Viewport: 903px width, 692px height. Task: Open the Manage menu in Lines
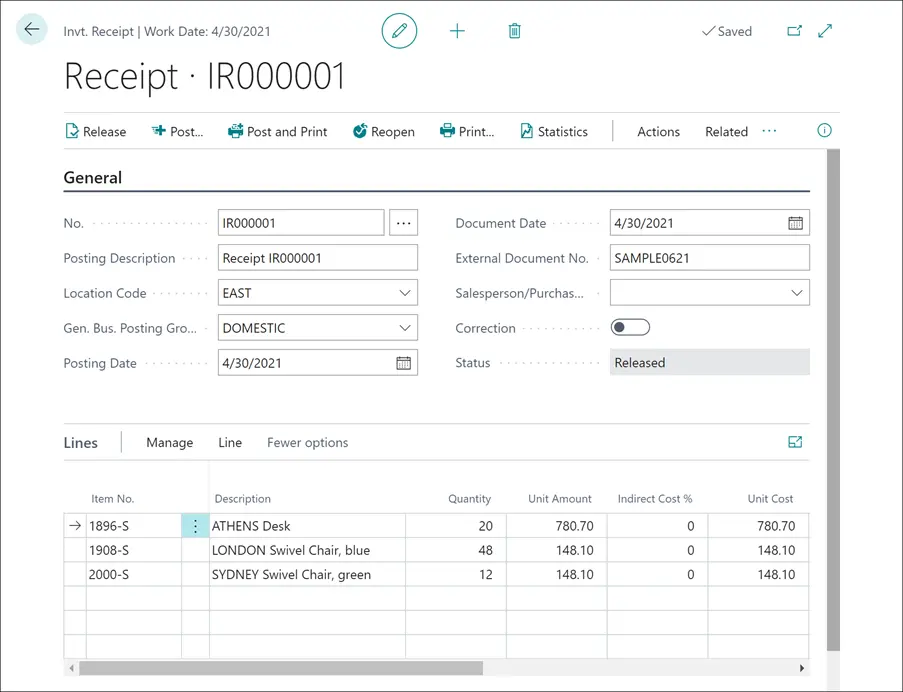(169, 443)
